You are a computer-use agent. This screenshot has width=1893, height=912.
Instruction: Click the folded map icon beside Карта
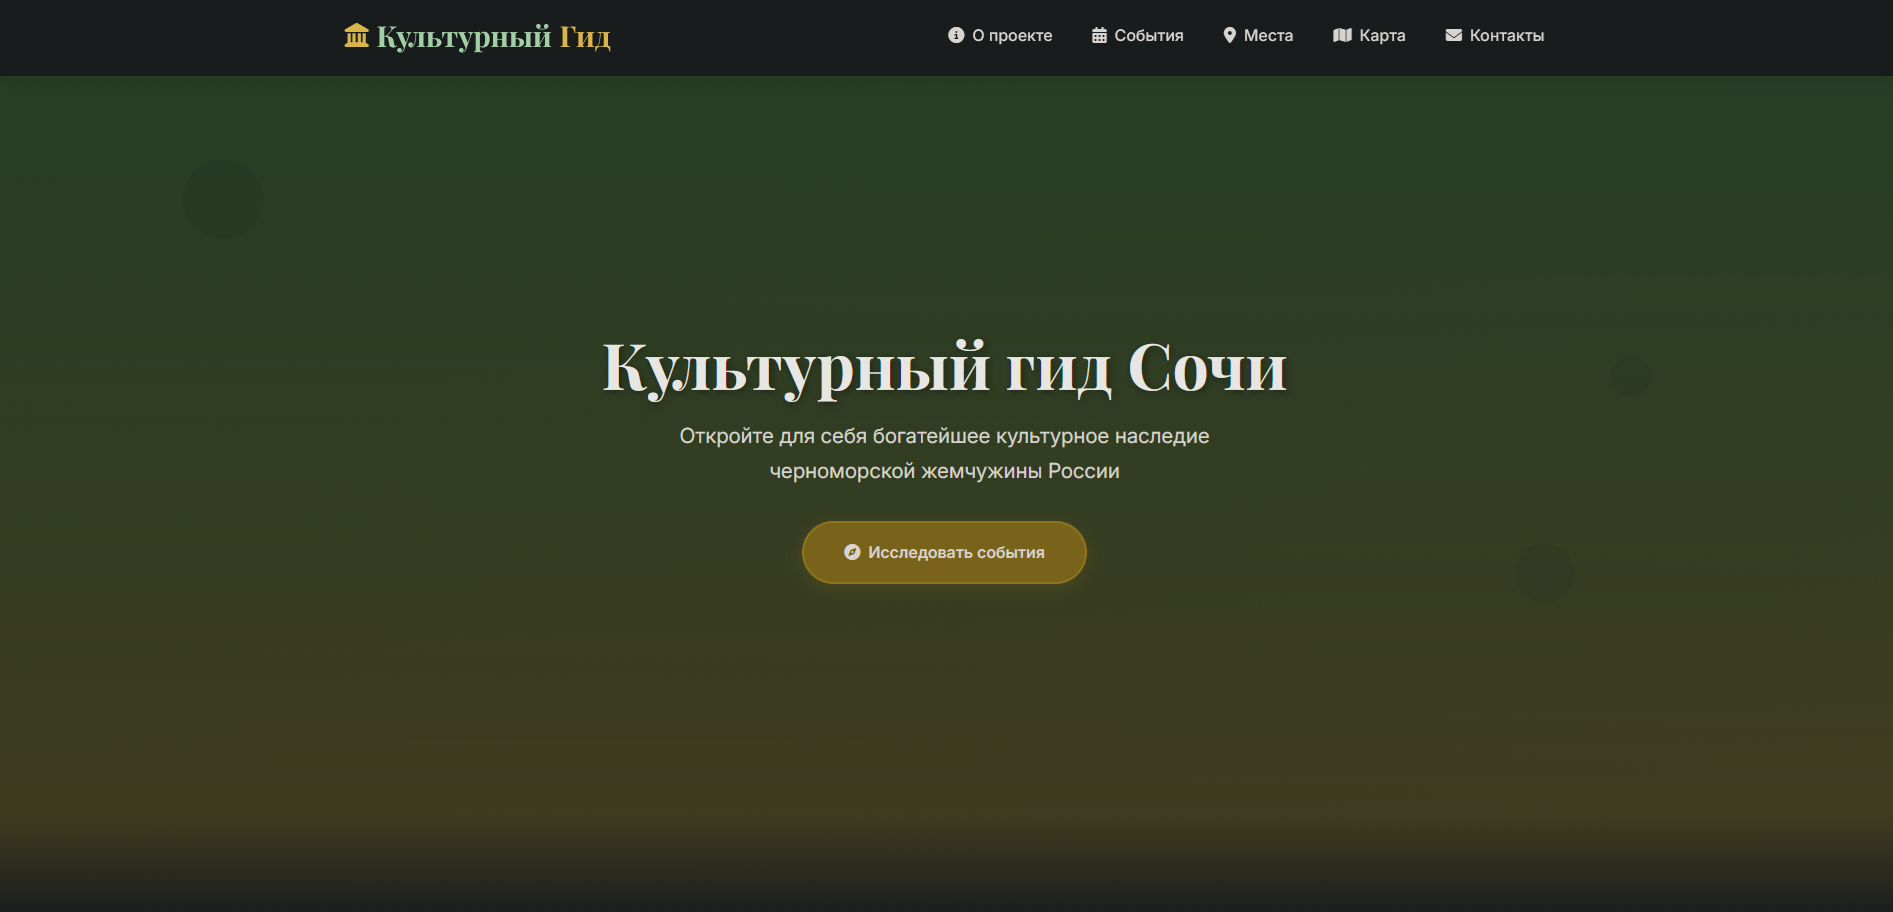coord(1342,35)
